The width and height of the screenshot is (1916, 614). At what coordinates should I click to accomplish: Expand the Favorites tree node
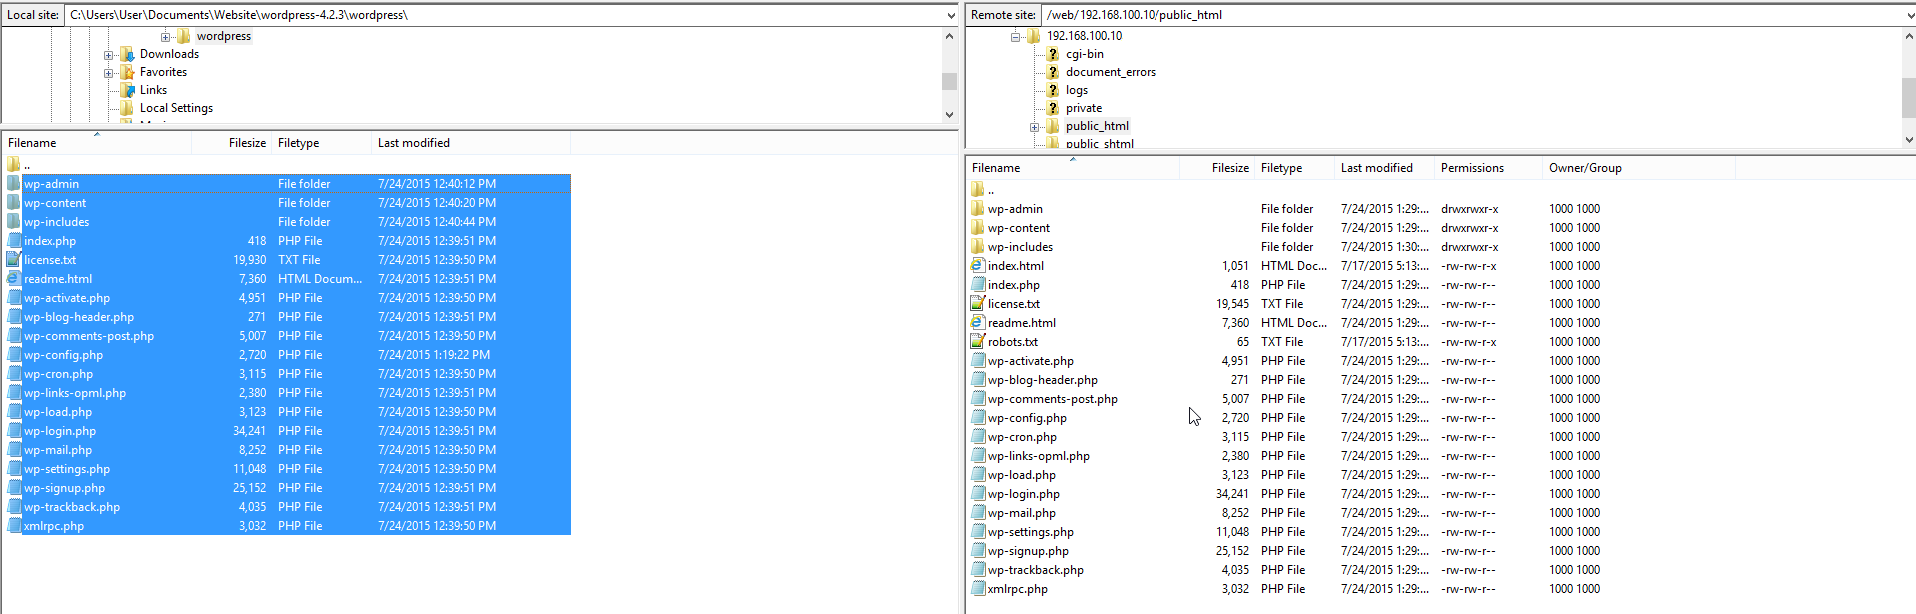[x=108, y=72]
